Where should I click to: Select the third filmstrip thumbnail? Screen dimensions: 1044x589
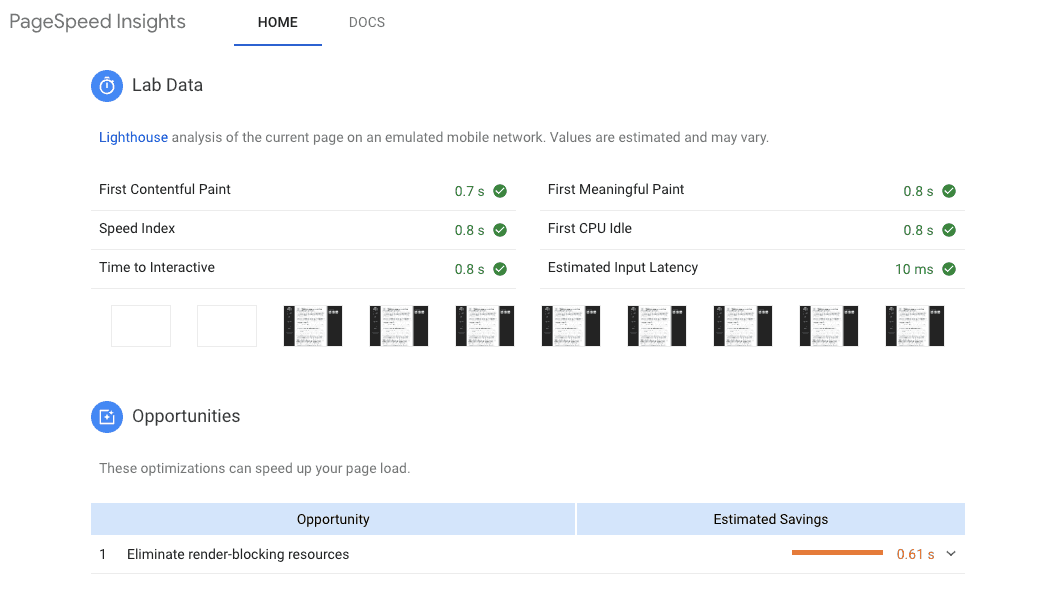coord(313,326)
